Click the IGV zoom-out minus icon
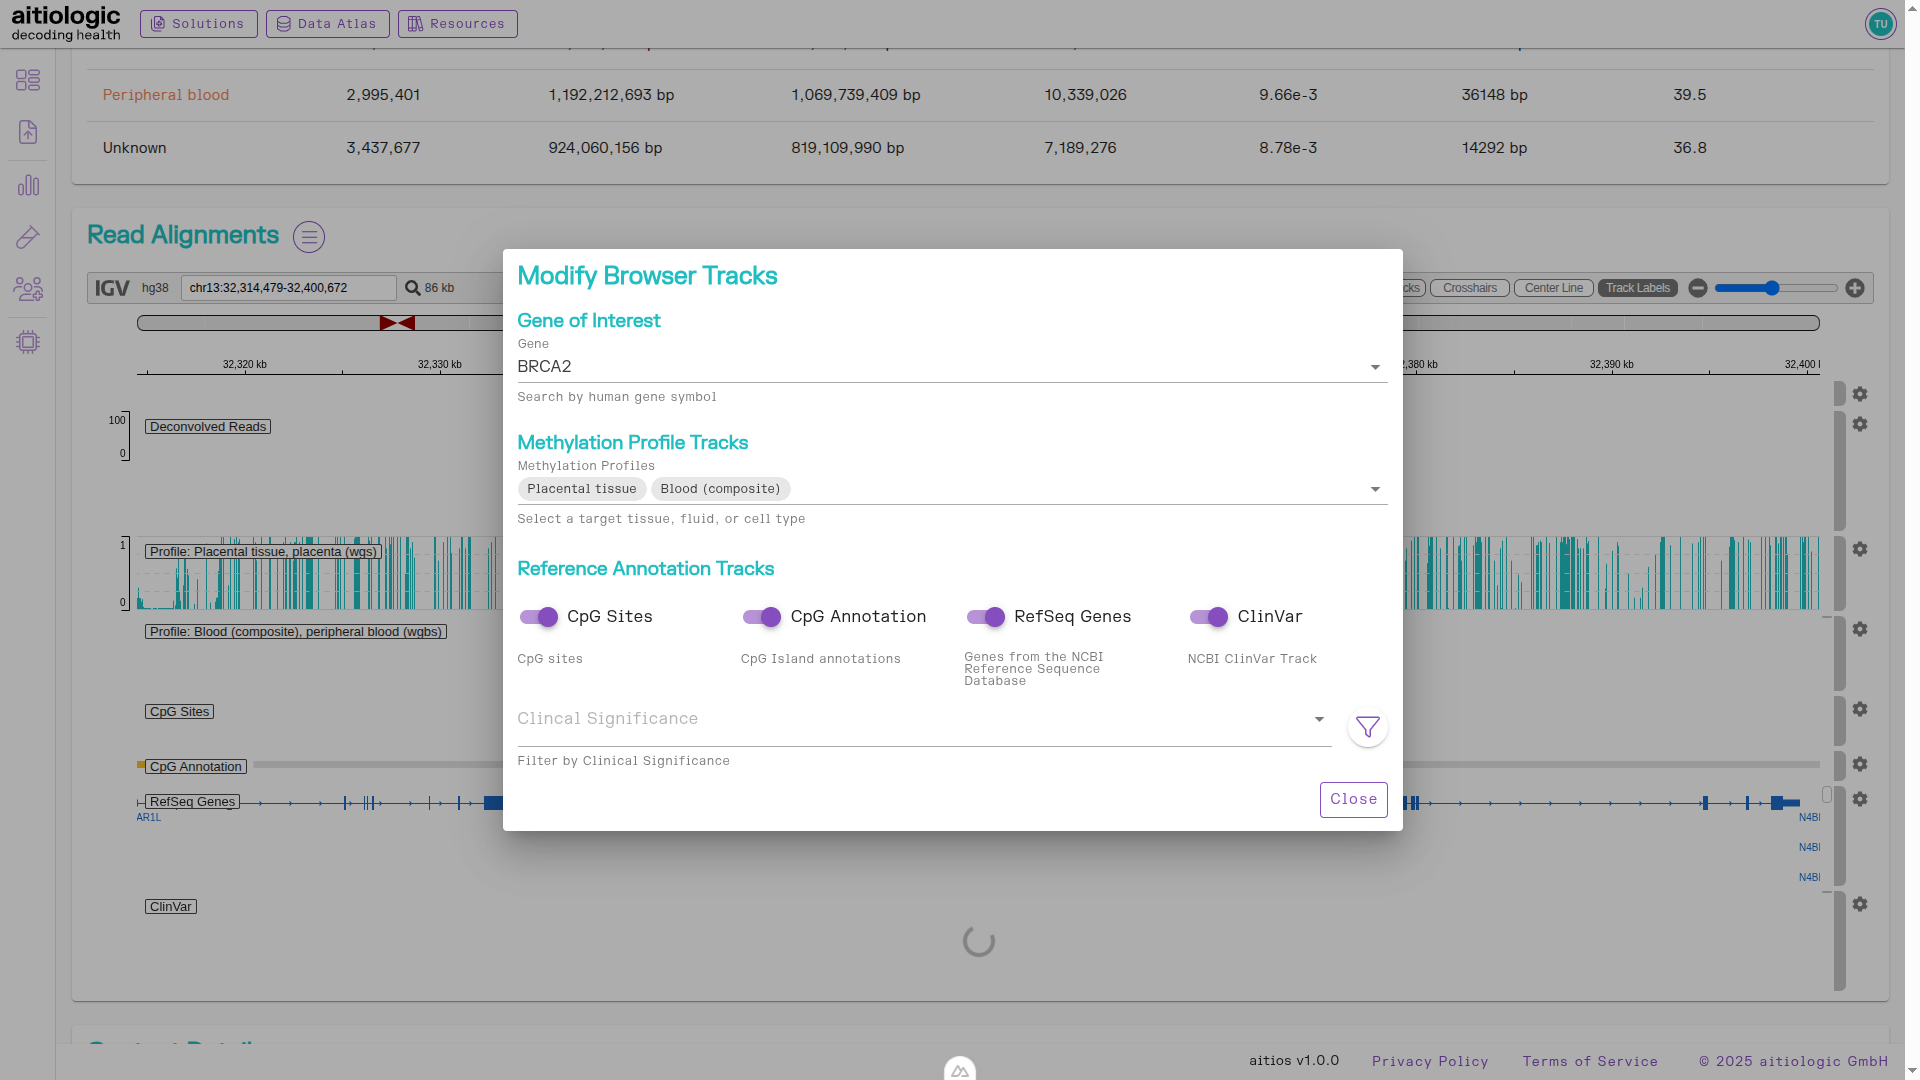 pyautogui.click(x=1698, y=288)
